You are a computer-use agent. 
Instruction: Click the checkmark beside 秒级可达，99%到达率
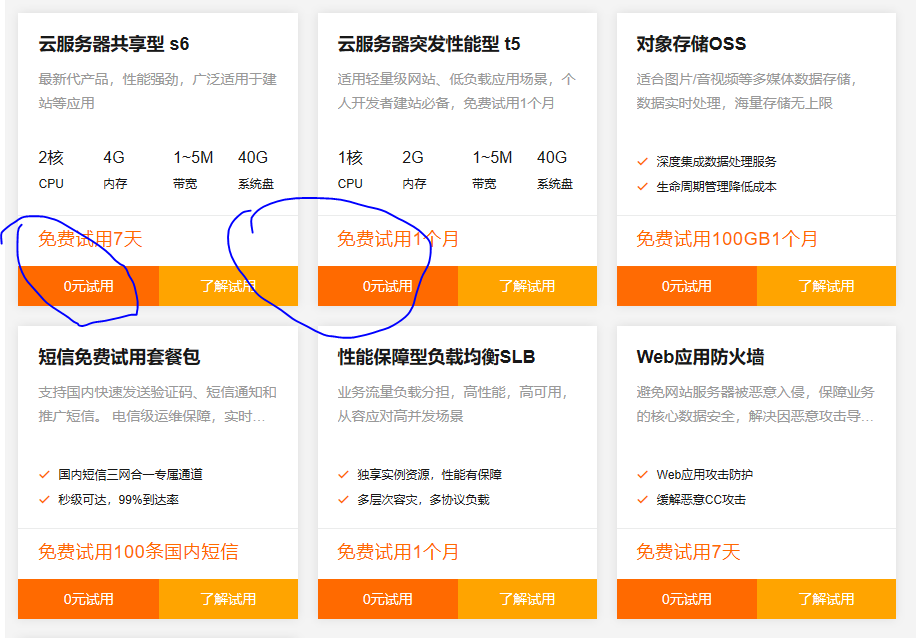[44, 500]
